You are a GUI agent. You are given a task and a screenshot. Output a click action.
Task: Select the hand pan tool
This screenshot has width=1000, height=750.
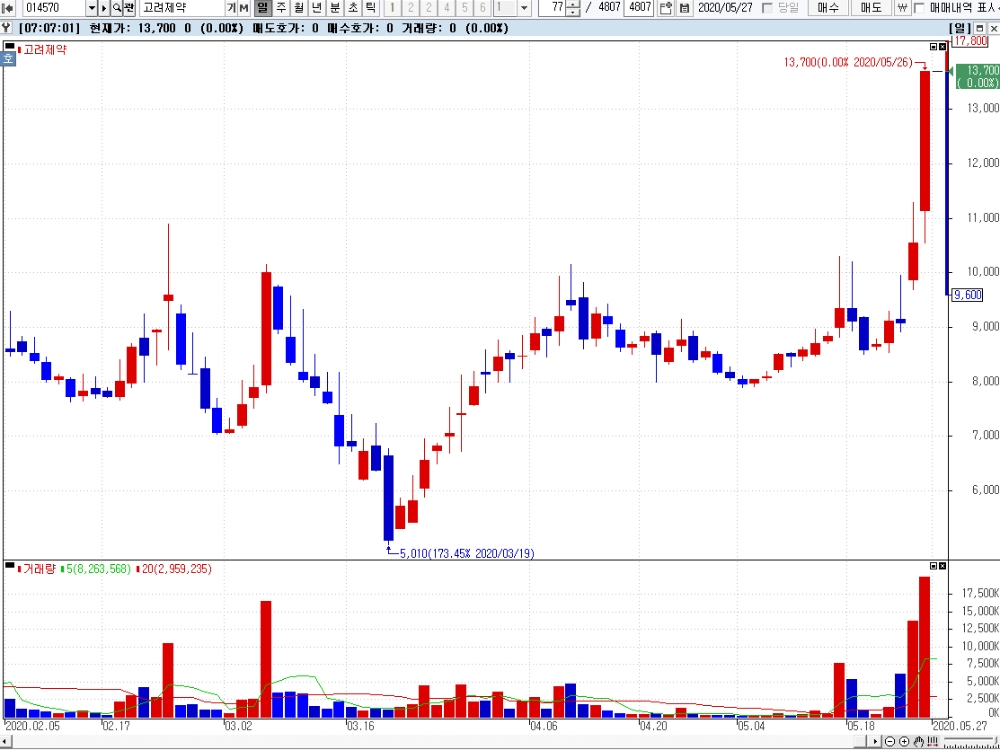tap(919, 741)
